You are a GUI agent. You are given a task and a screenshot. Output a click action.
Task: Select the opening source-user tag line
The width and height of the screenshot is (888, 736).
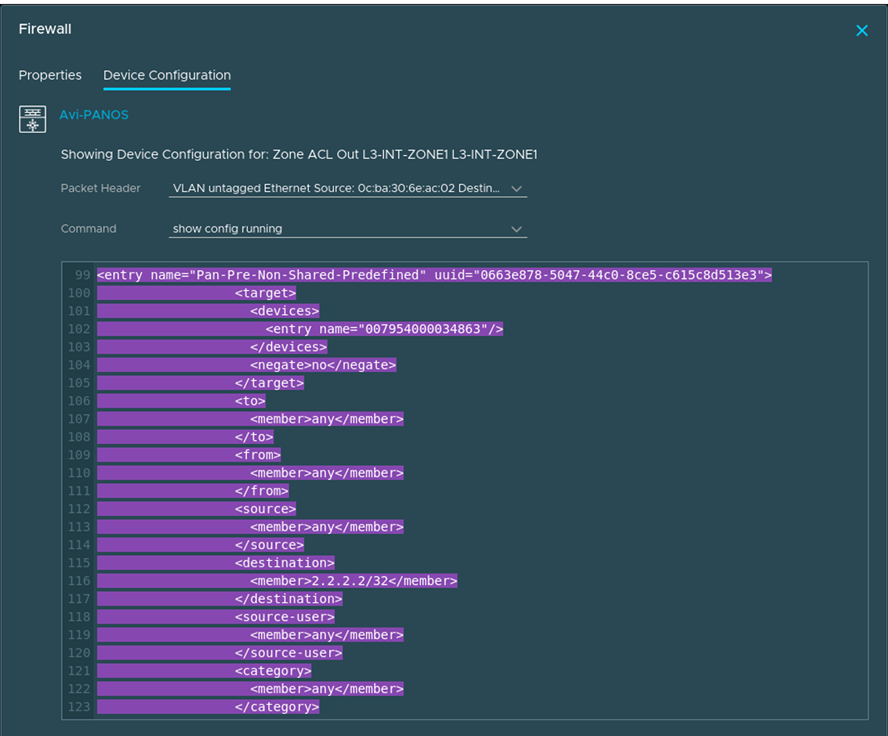pyautogui.click(x=284, y=617)
